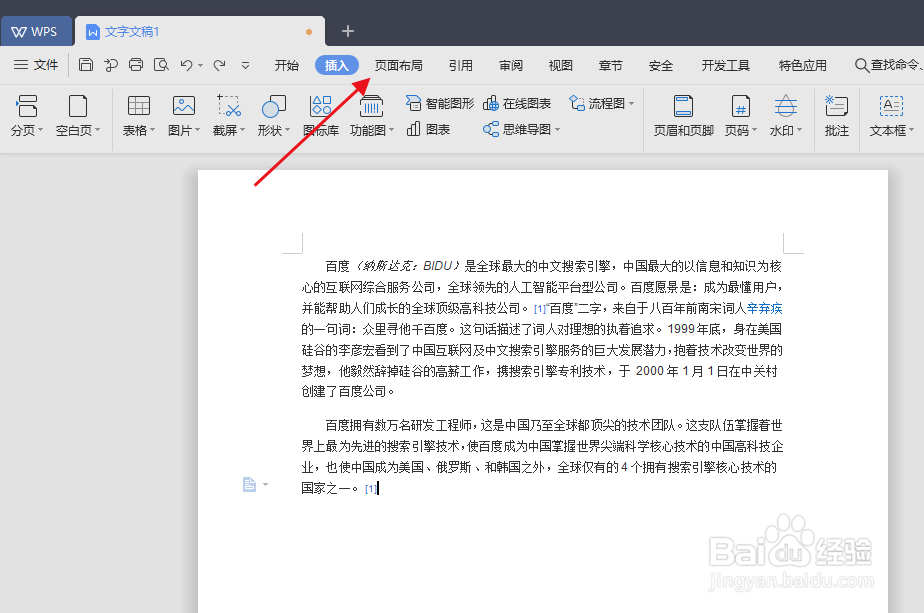Click the Screenshot (截屏) icon
924x613 pixels.
point(229,106)
